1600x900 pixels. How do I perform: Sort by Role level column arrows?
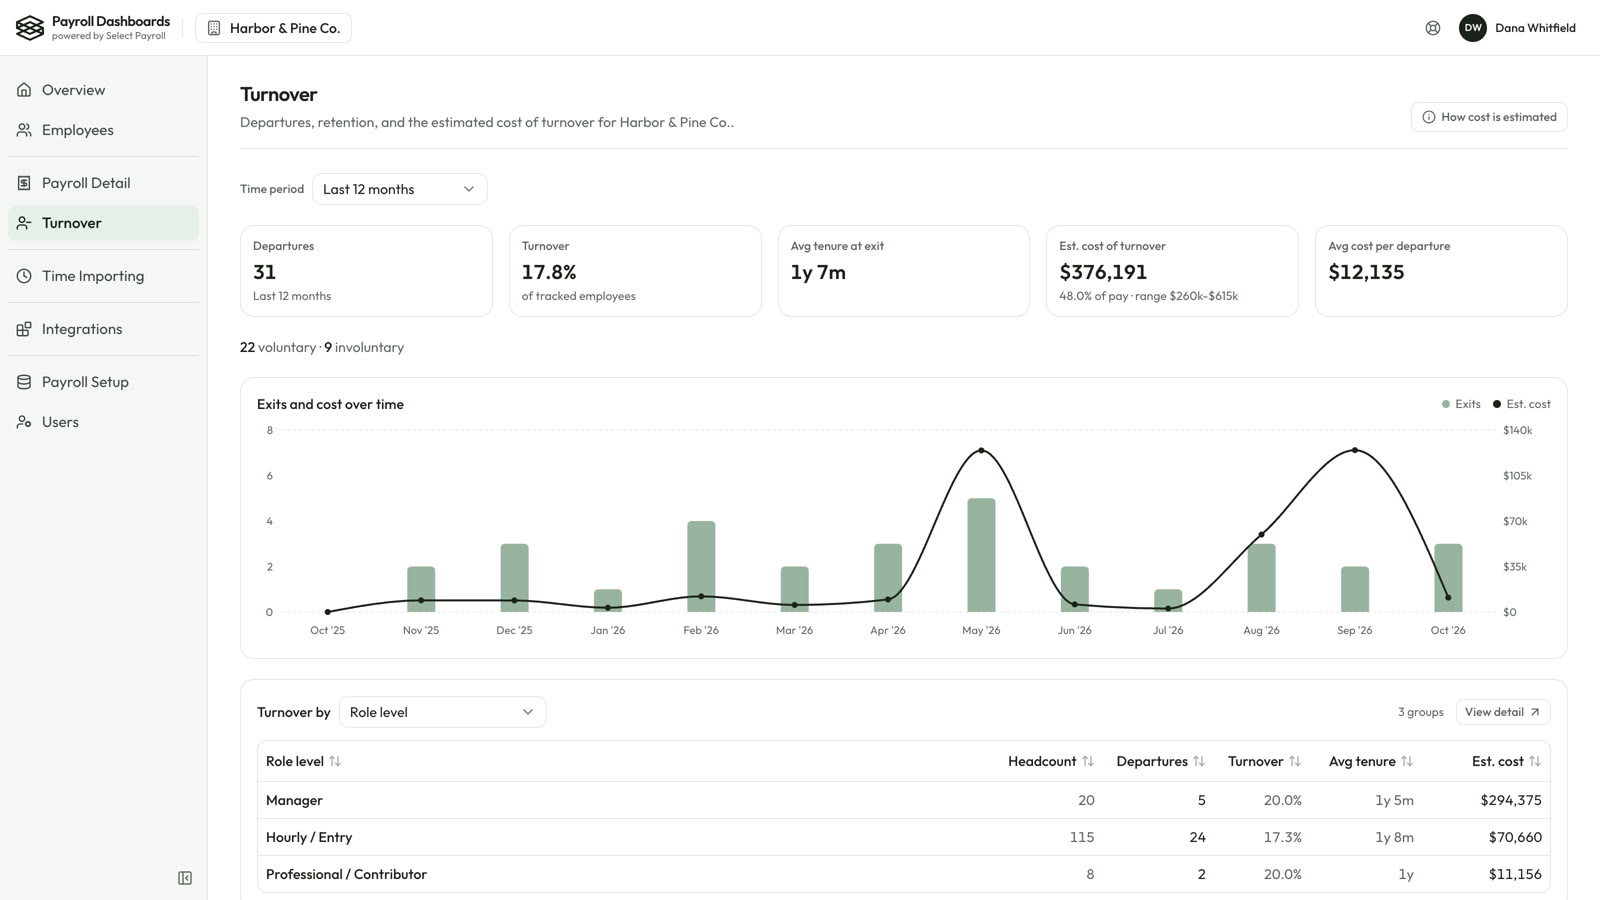[x=335, y=761]
